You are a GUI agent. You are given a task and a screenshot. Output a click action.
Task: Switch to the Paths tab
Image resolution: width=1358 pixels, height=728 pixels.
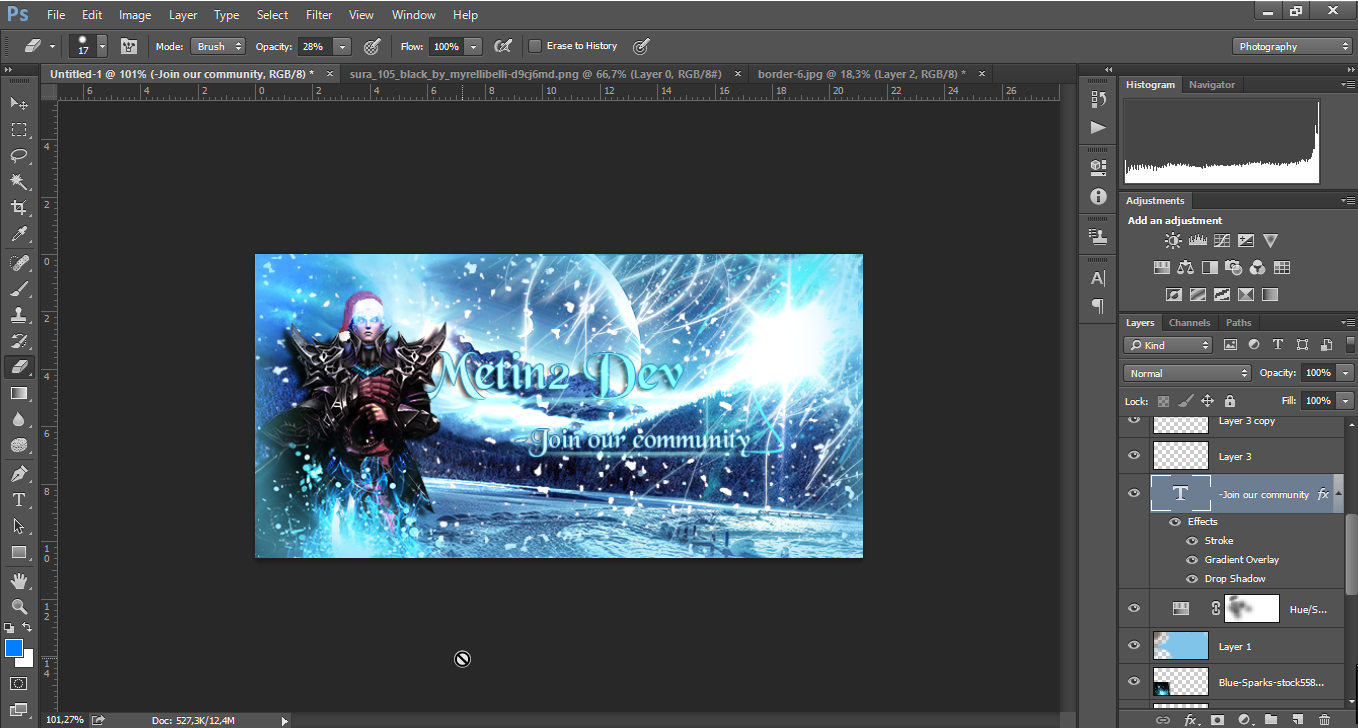click(x=1238, y=323)
